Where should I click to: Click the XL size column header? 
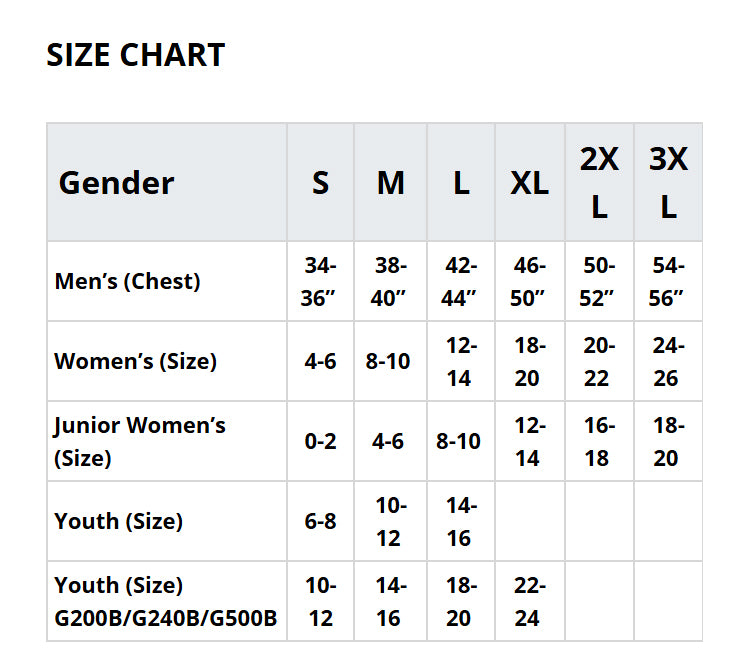529,183
